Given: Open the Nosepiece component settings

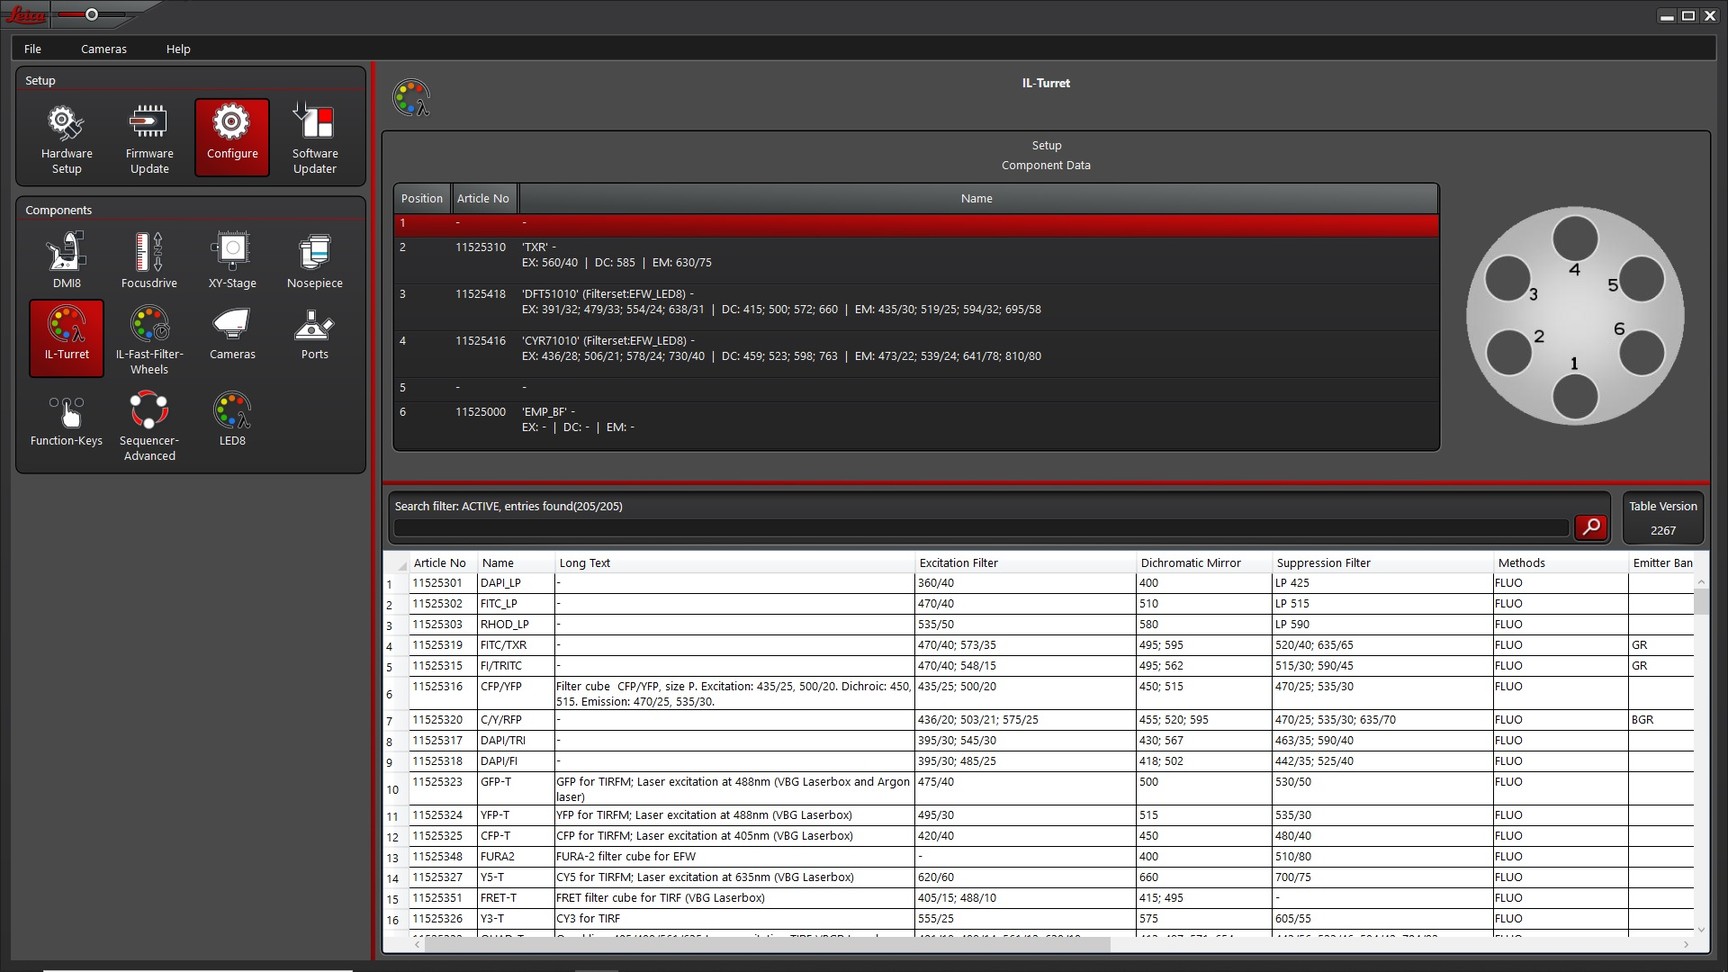Looking at the screenshot, I should click(314, 260).
